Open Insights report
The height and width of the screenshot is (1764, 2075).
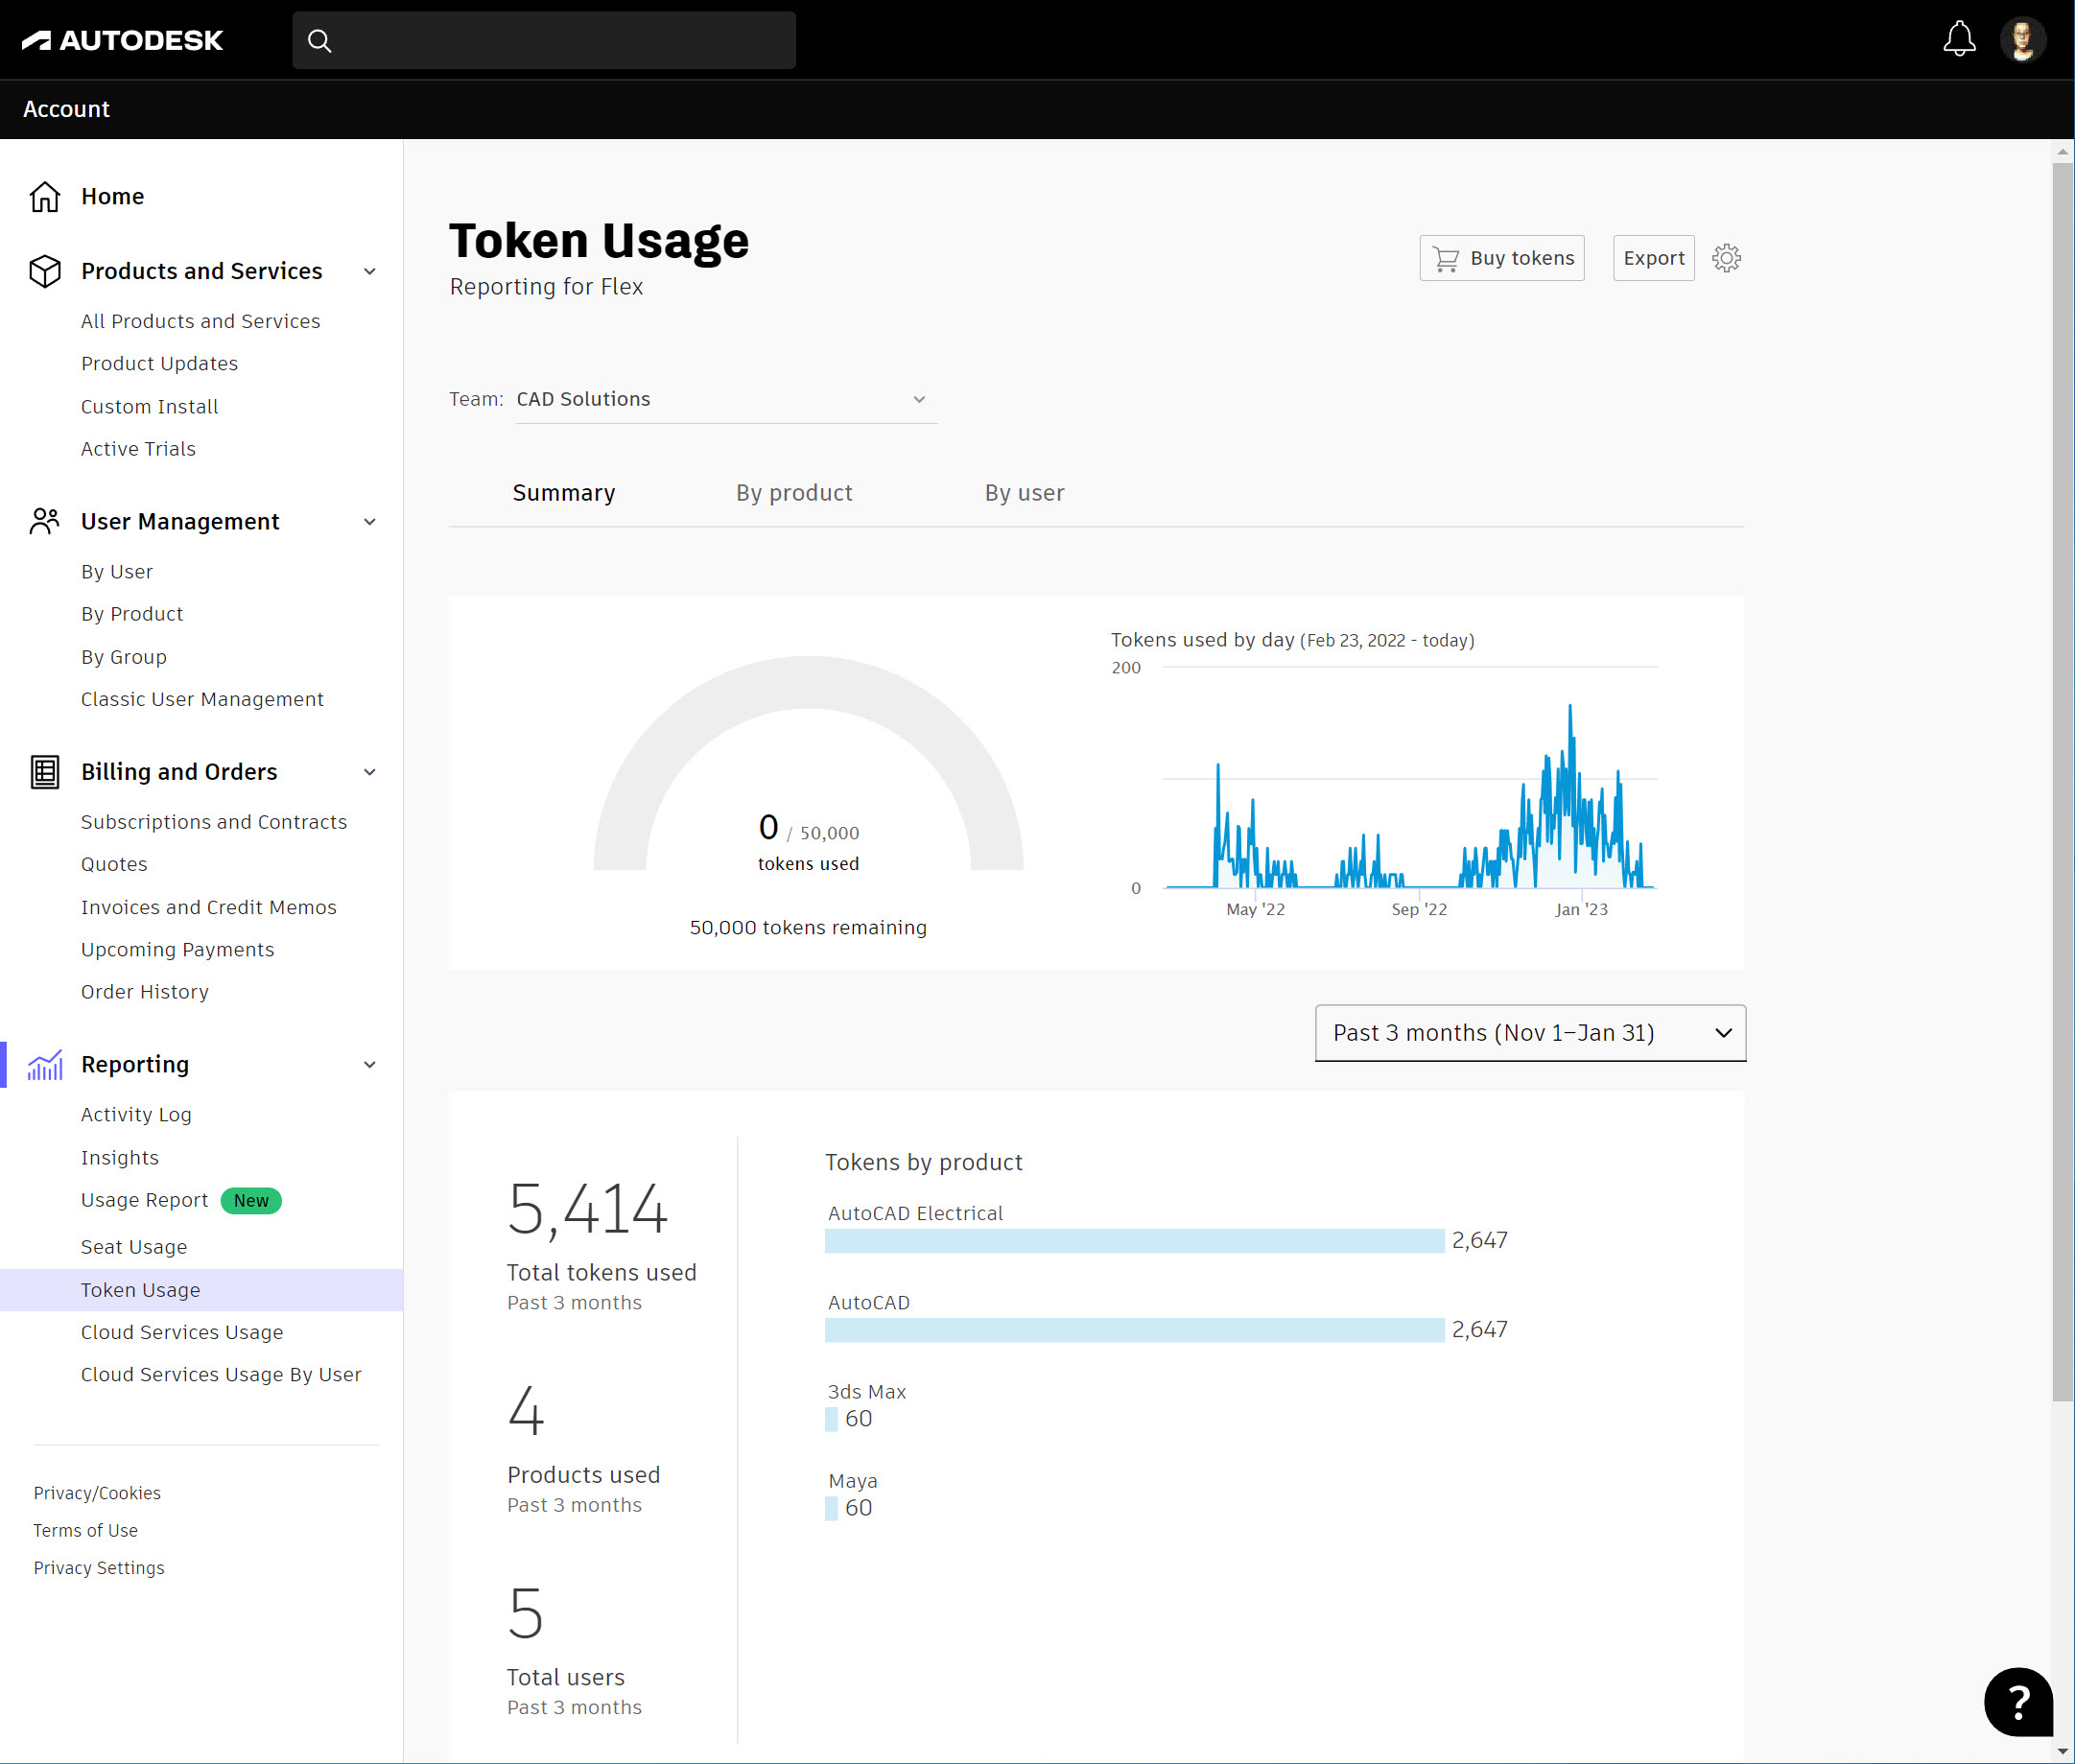point(120,1158)
